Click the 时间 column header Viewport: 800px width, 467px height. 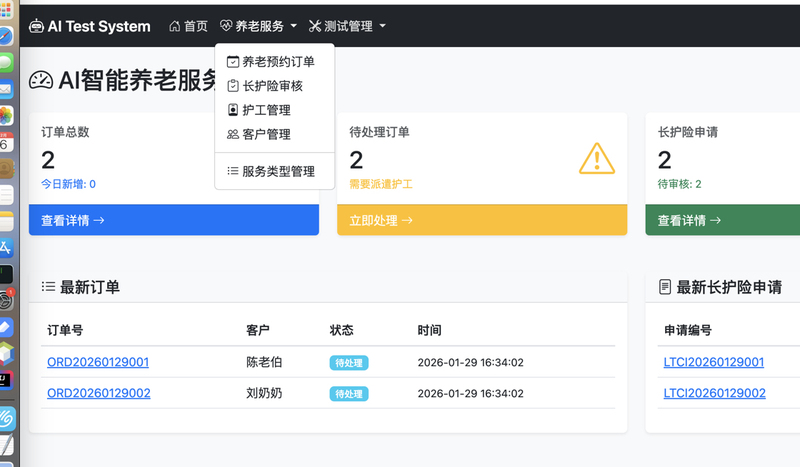[x=429, y=330]
